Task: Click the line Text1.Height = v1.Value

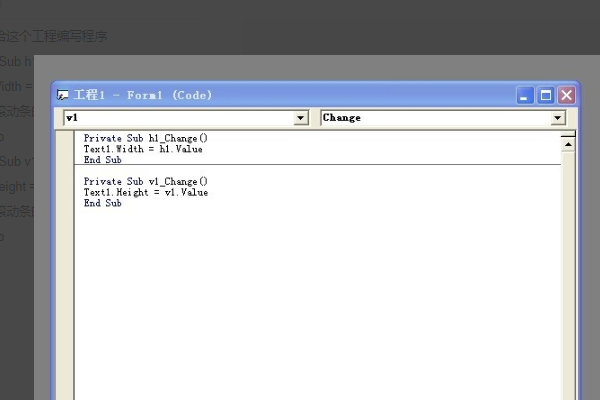Action: pyautogui.click(x=146, y=192)
